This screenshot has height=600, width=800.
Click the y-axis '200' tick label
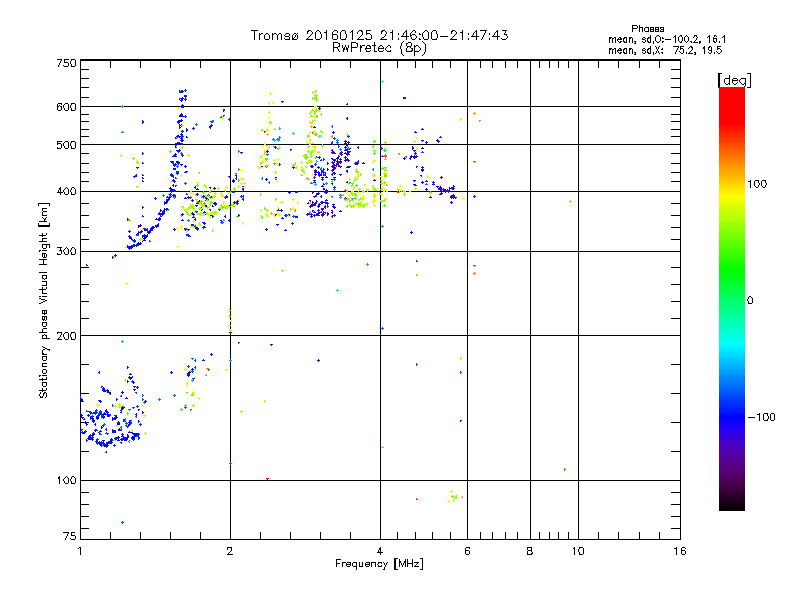[66, 336]
